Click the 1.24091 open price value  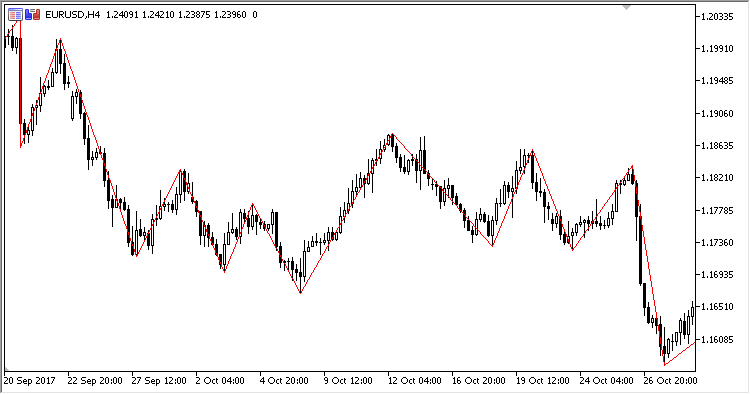tap(122, 15)
